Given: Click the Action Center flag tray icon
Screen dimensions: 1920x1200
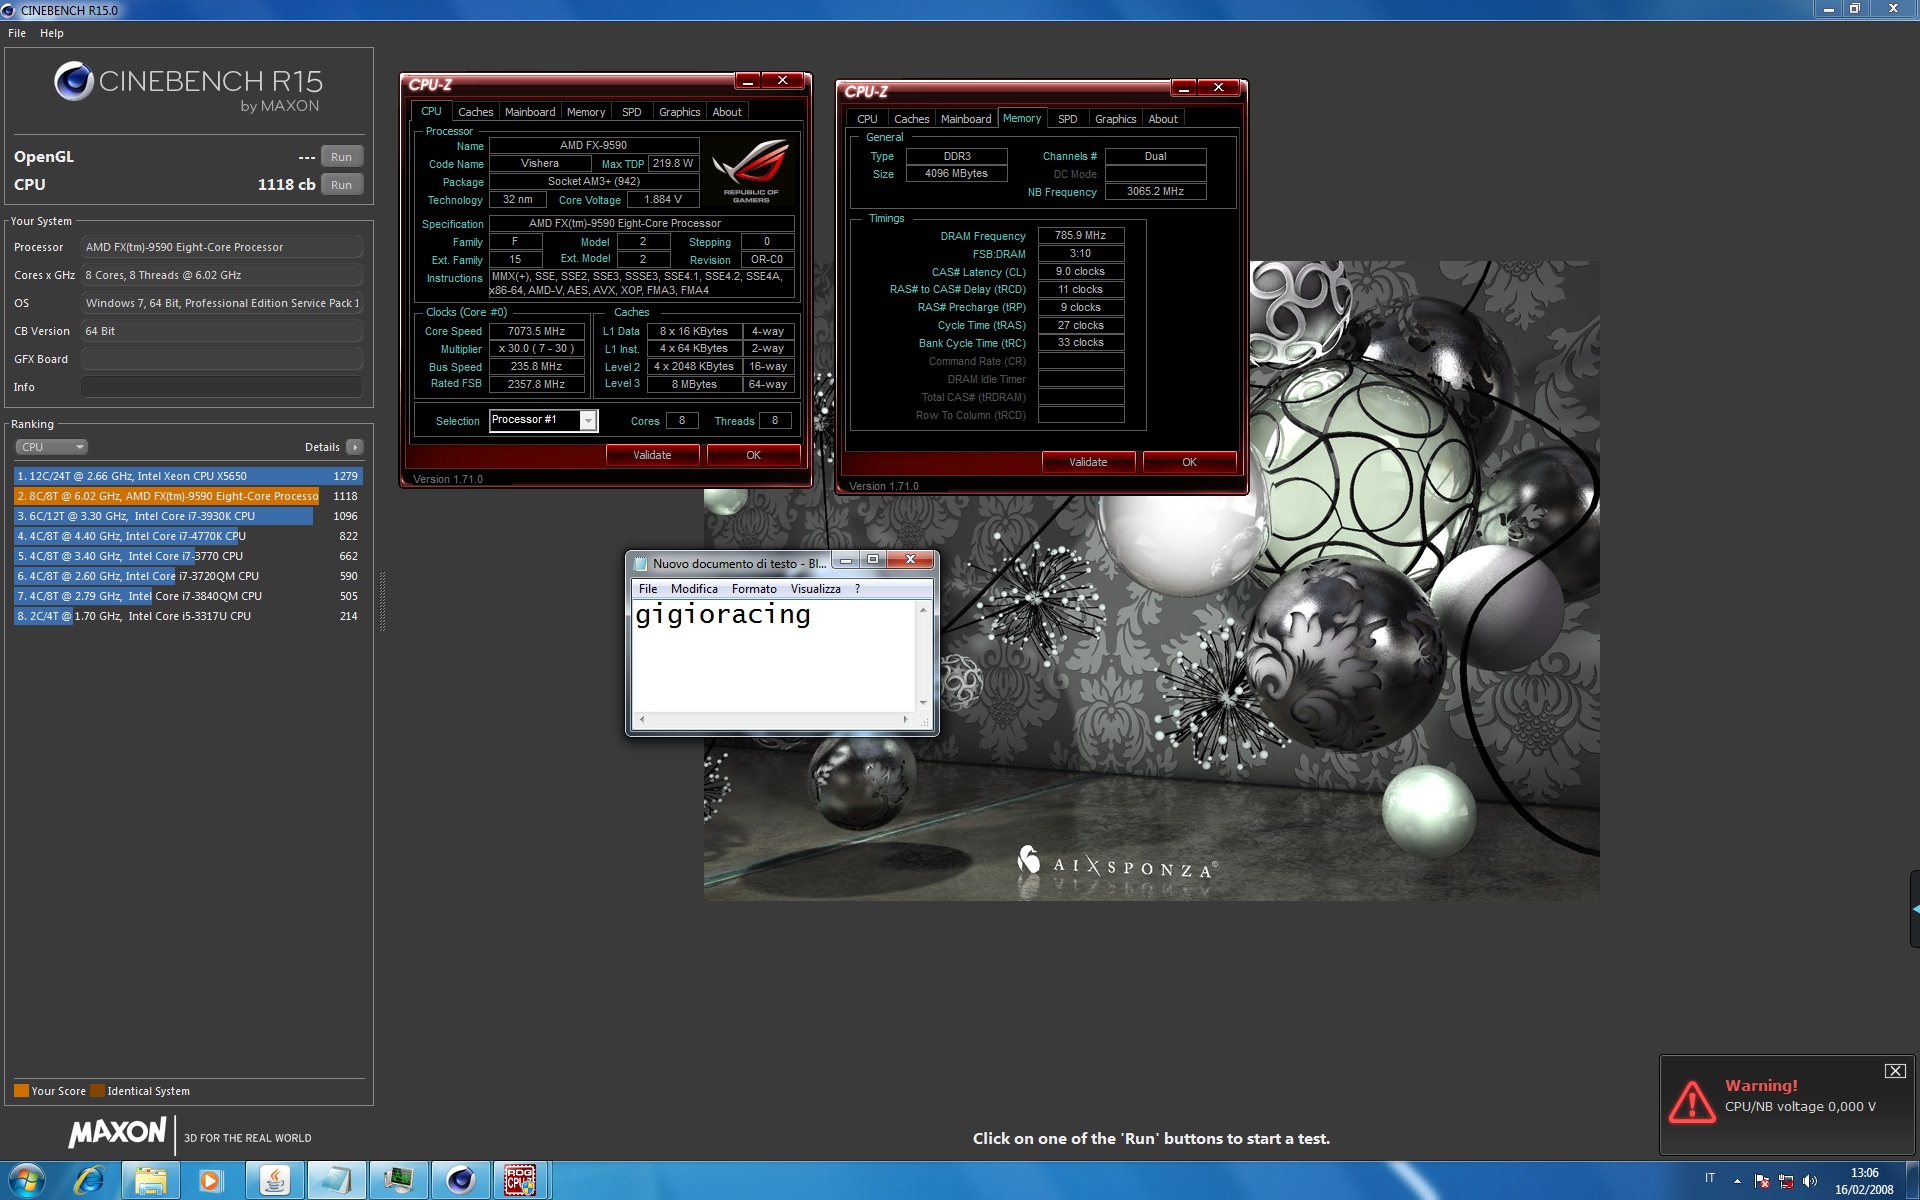Looking at the screenshot, I should tap(1762, 1181).
